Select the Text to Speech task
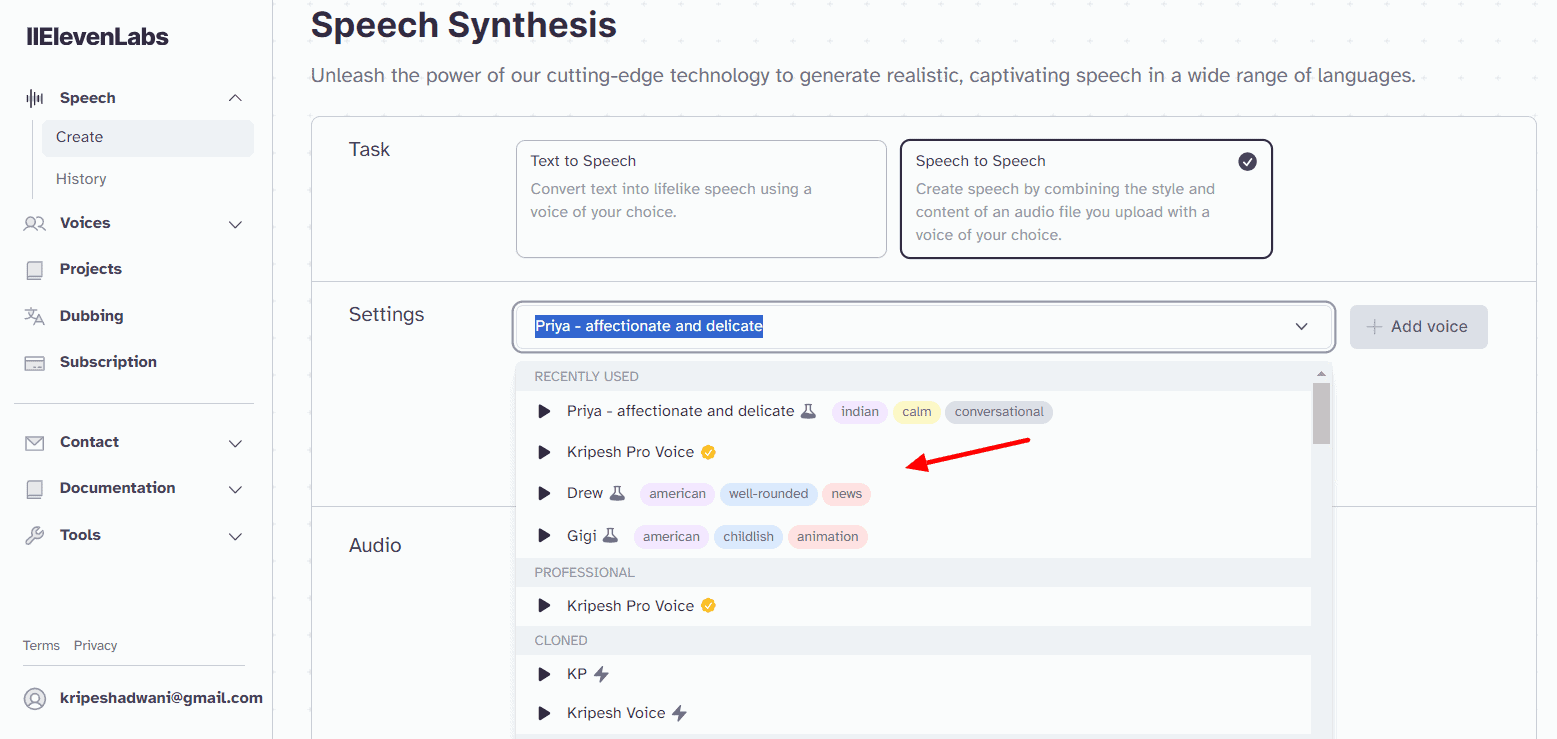 (x=700, y=199)
